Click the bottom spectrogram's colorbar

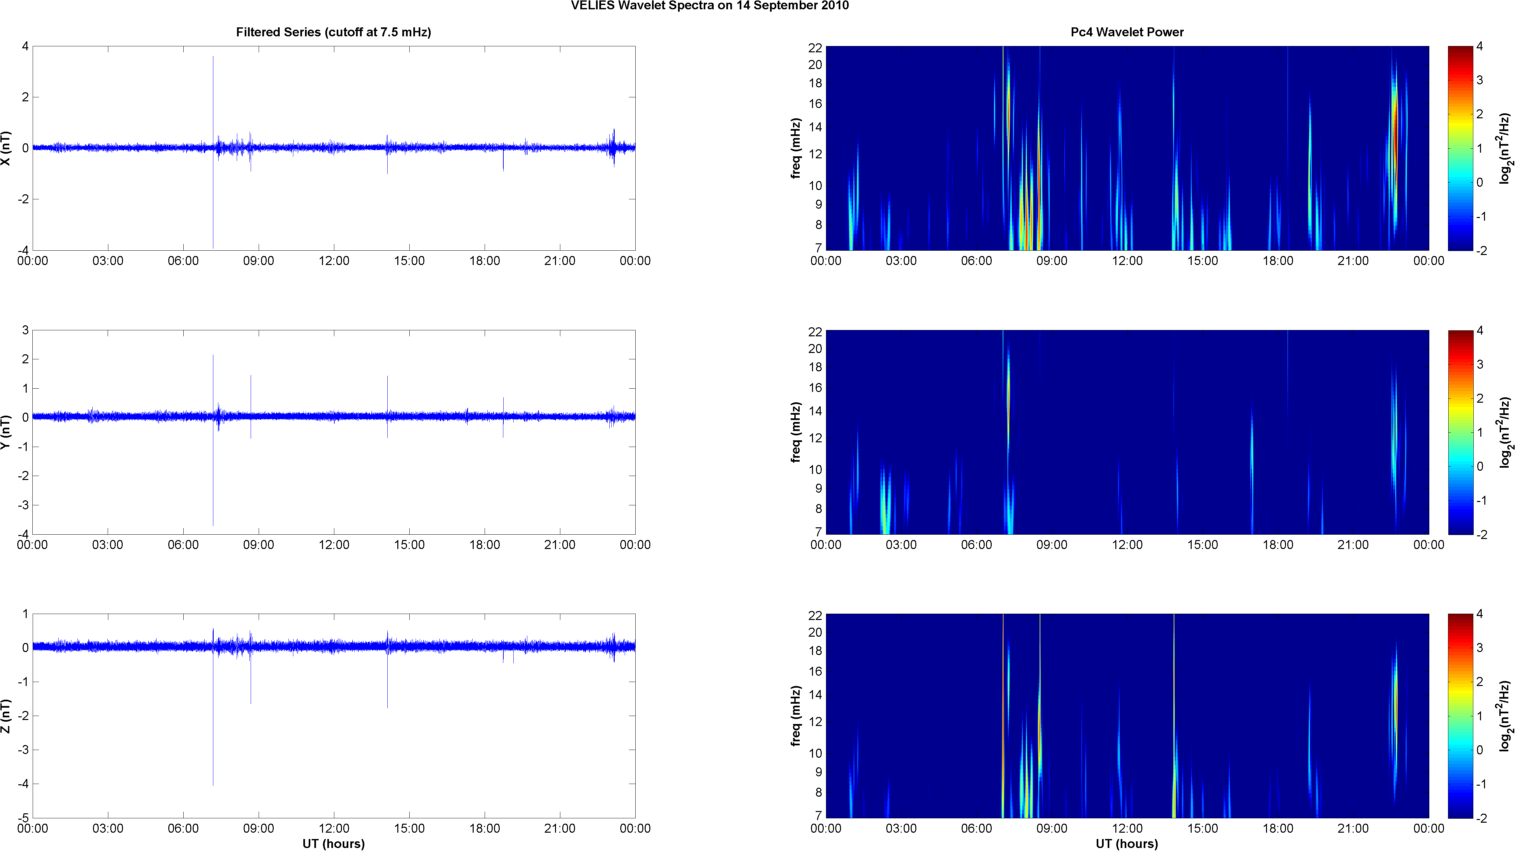(x=1460, y=716)
